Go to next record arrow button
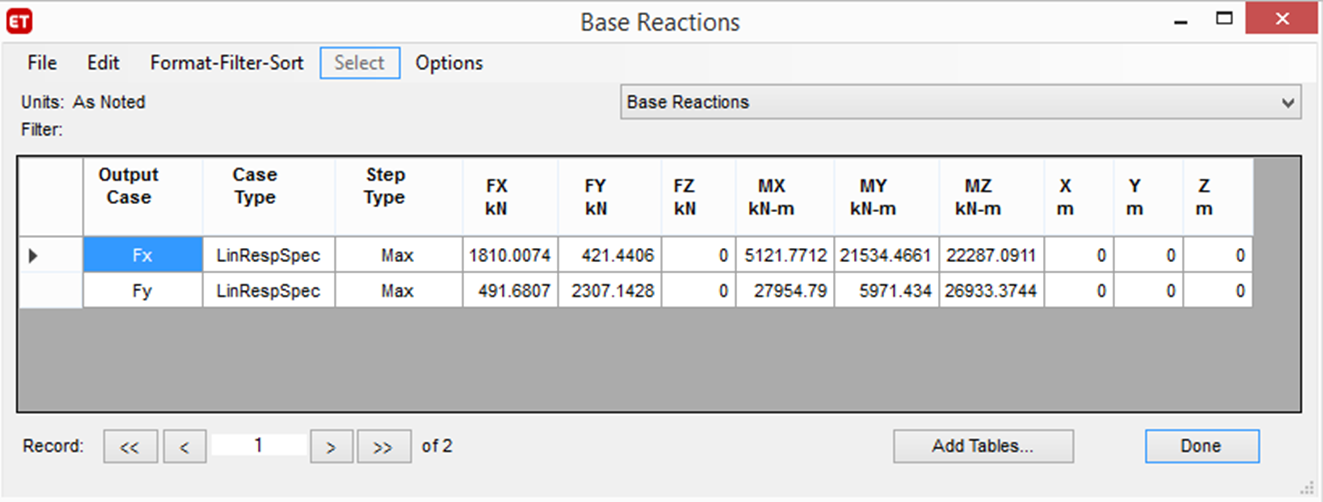This screenshot has width=1323, height=502. tap(331, 447)
